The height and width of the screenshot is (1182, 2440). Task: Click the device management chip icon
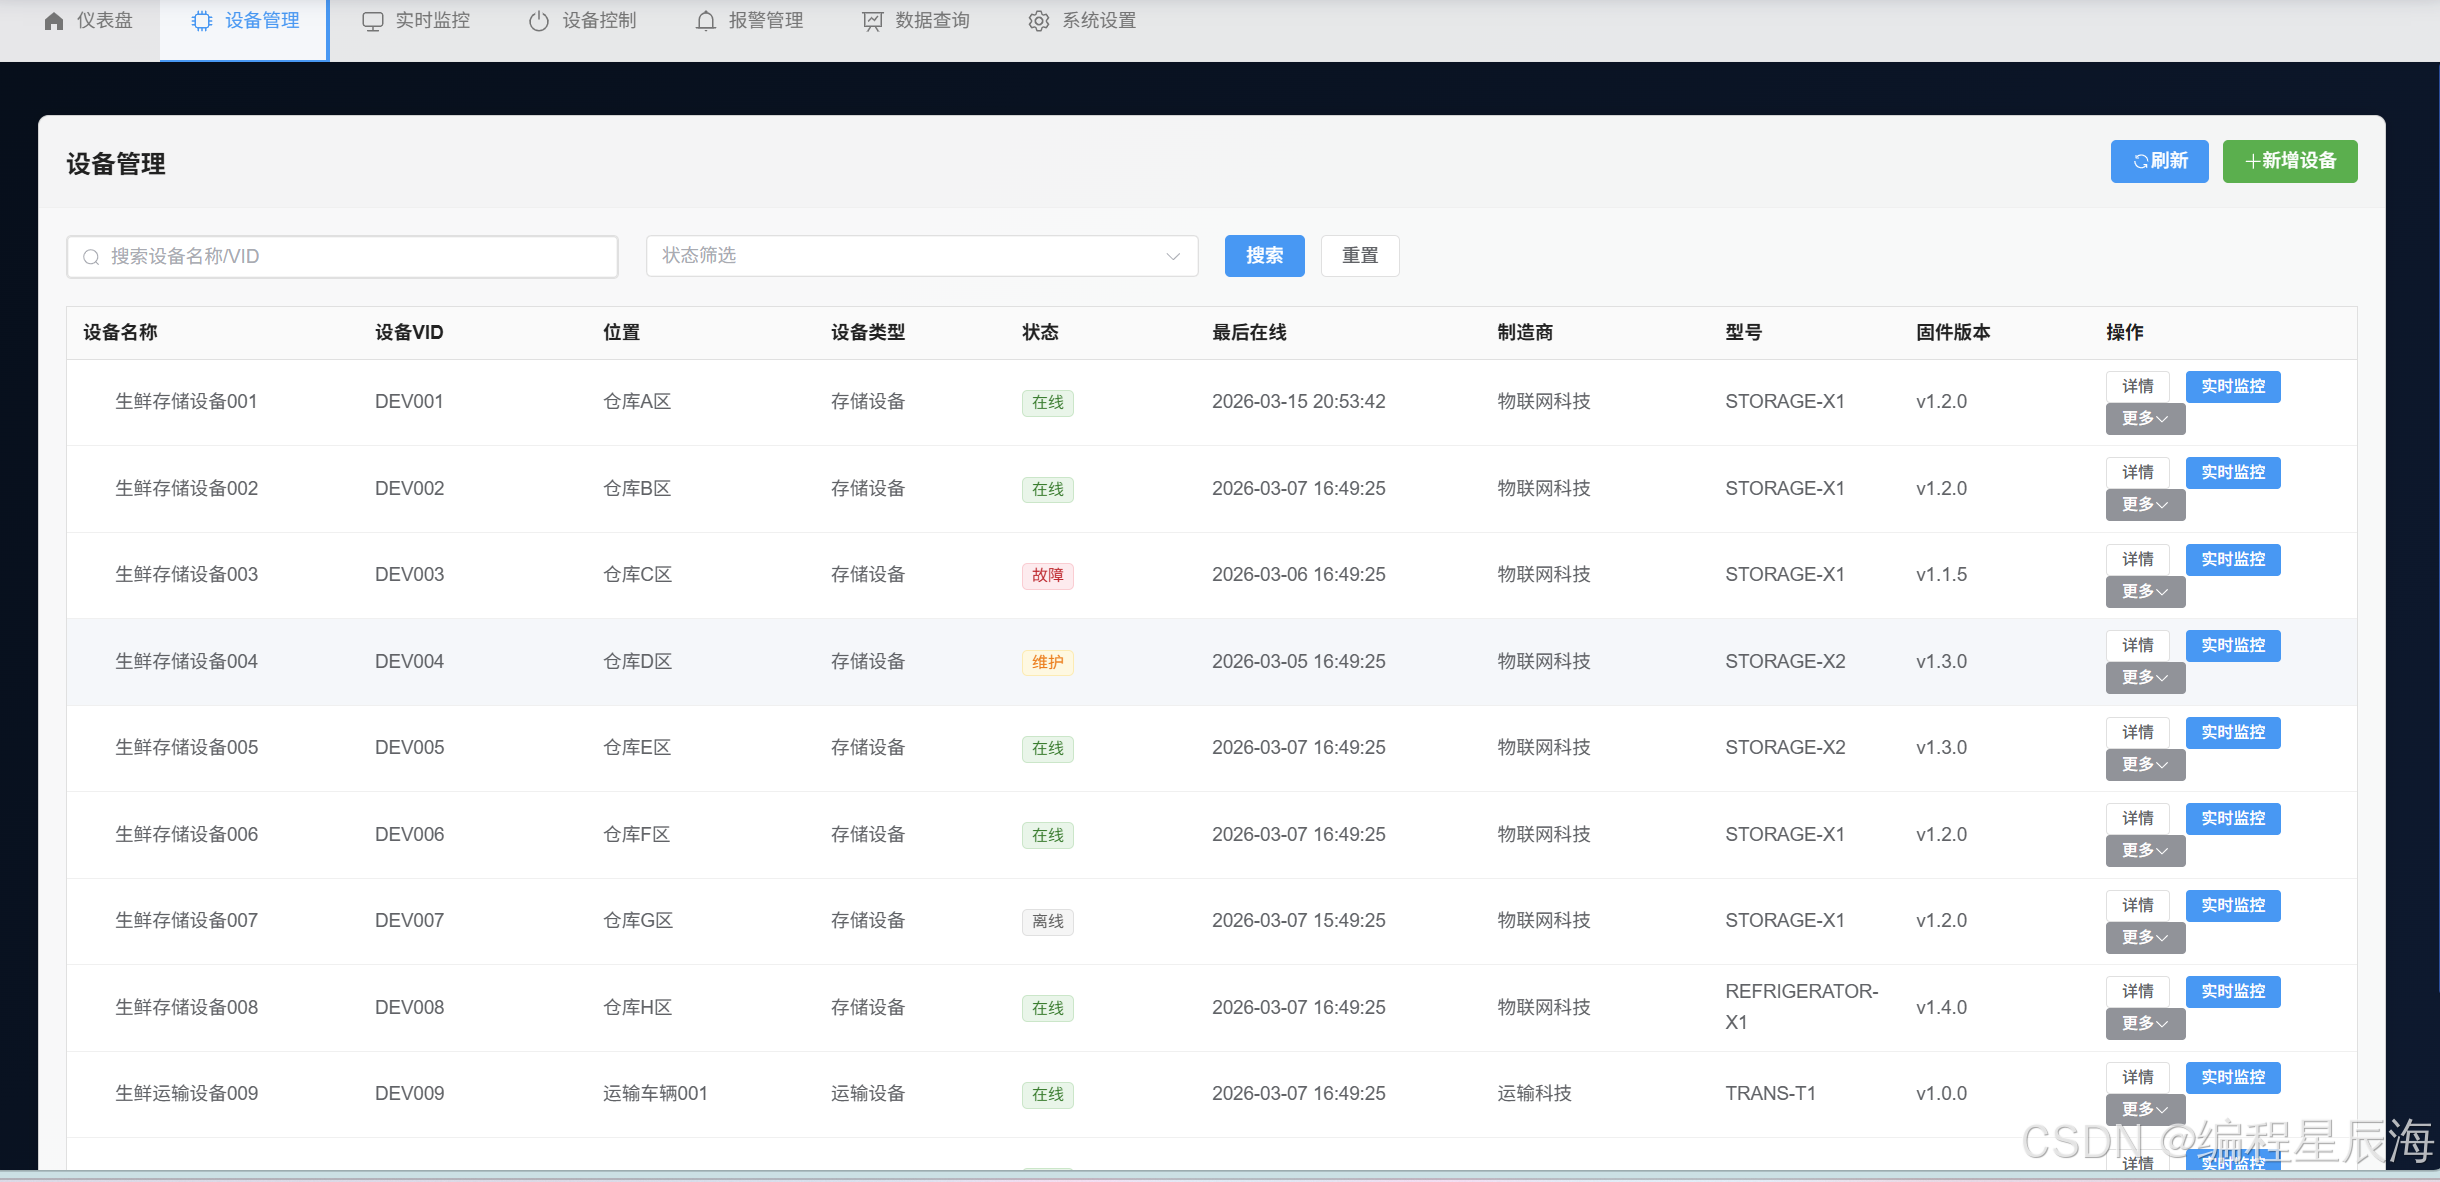(202, 21)
